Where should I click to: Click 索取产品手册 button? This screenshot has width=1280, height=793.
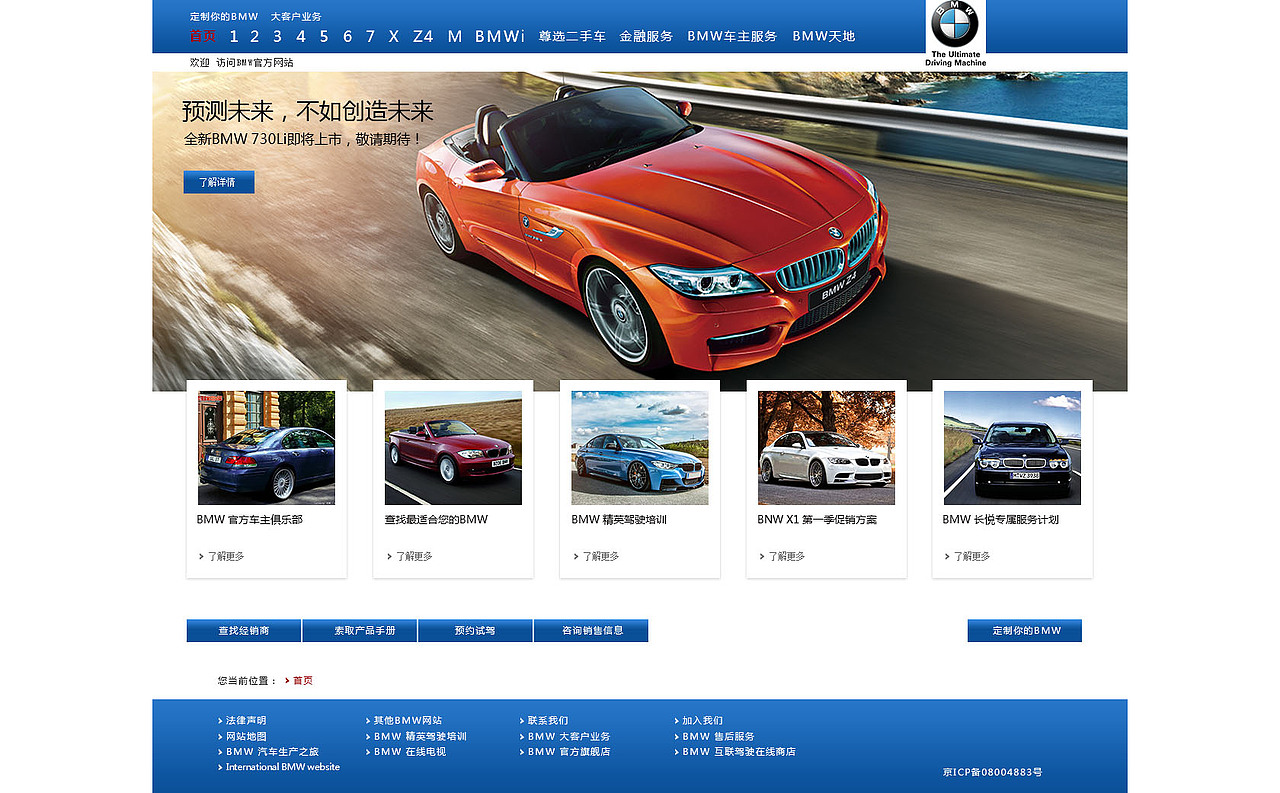click(360, 631)
